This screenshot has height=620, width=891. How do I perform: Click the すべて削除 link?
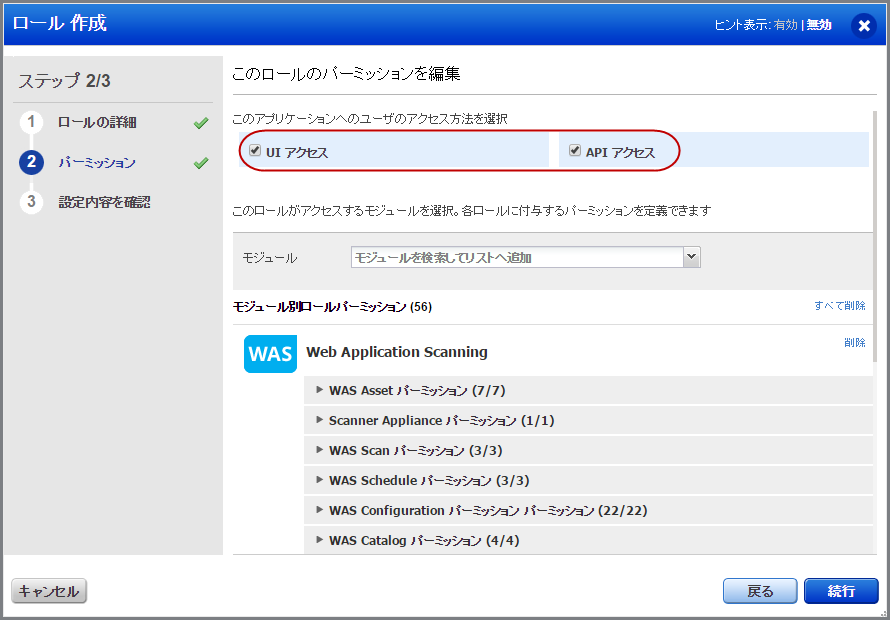[842, 306]
